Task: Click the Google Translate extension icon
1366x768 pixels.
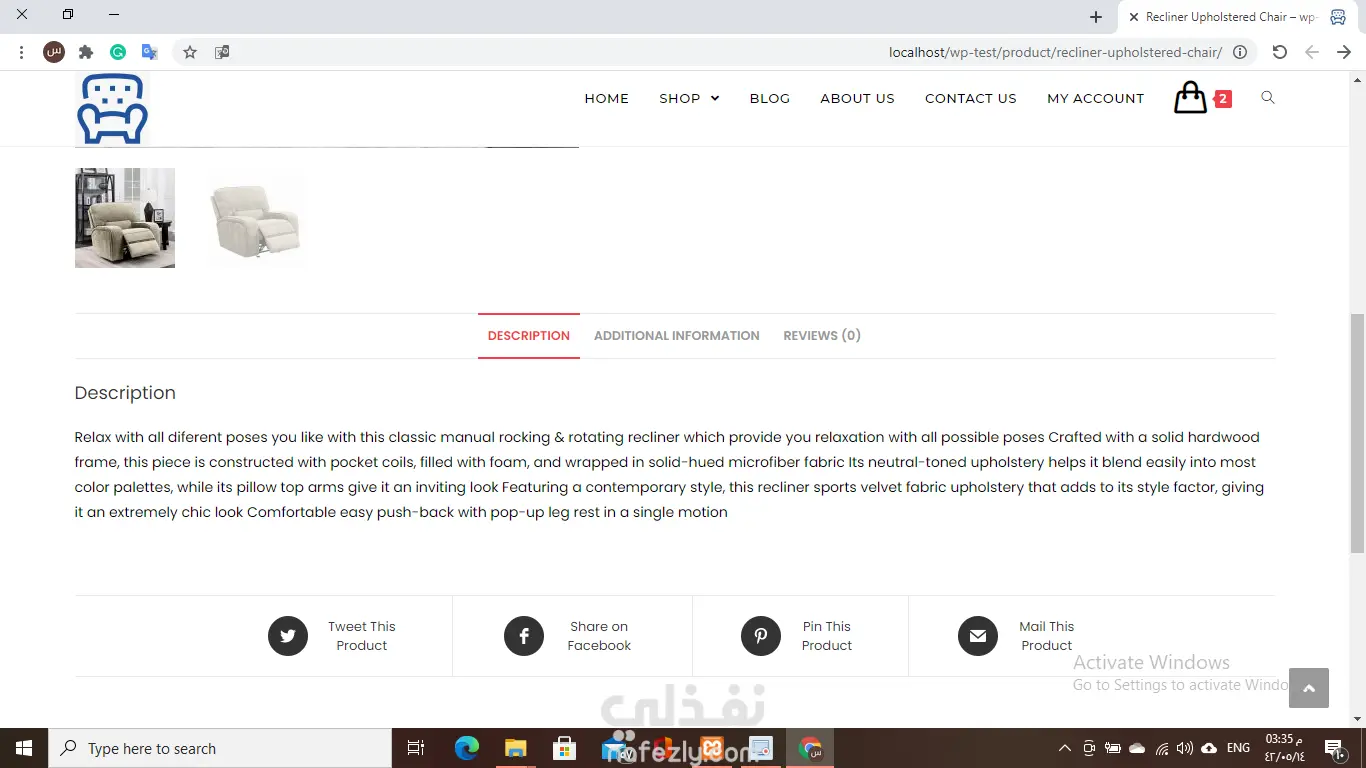Action: click(x=150, y=52)
